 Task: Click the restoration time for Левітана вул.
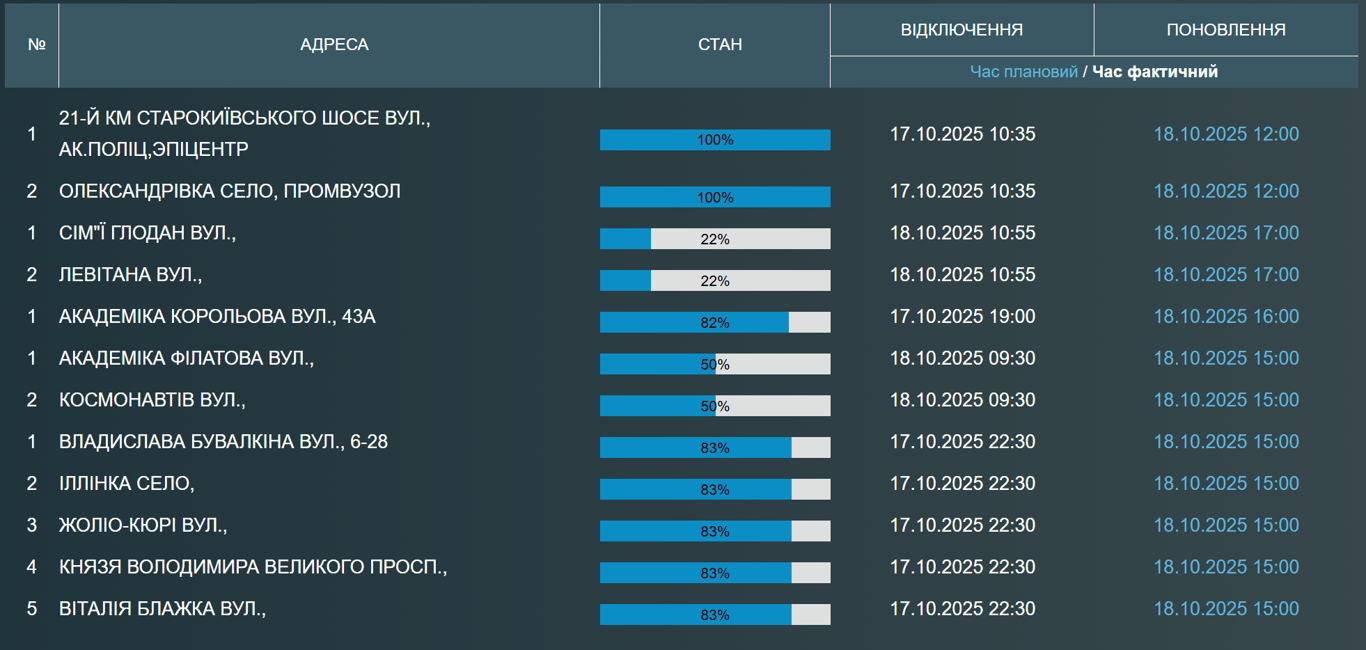pyautogui.click(x=1226, y=275)
